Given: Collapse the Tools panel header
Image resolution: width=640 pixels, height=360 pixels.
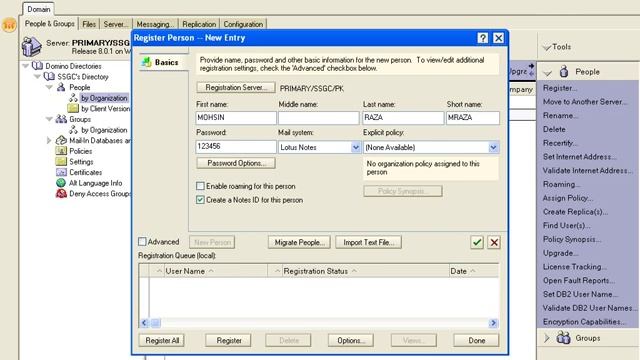Looking at the screenshot, I should pyautogui.click(x=547, y=47).
